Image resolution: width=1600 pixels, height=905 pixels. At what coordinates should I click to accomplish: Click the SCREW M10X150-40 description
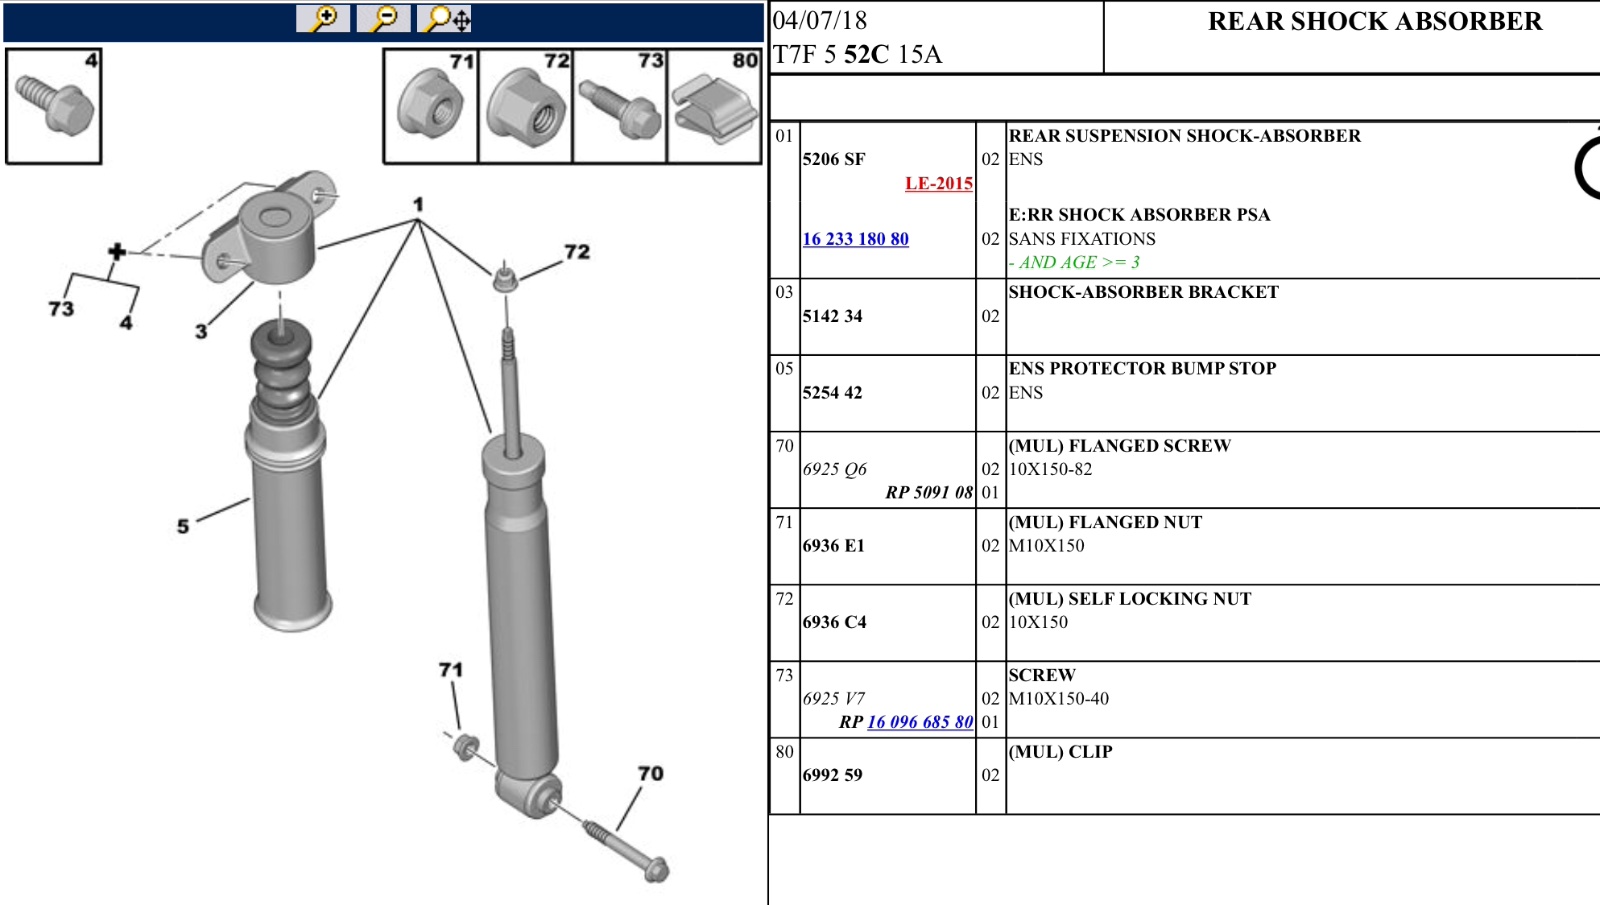tap(1059, 687)
